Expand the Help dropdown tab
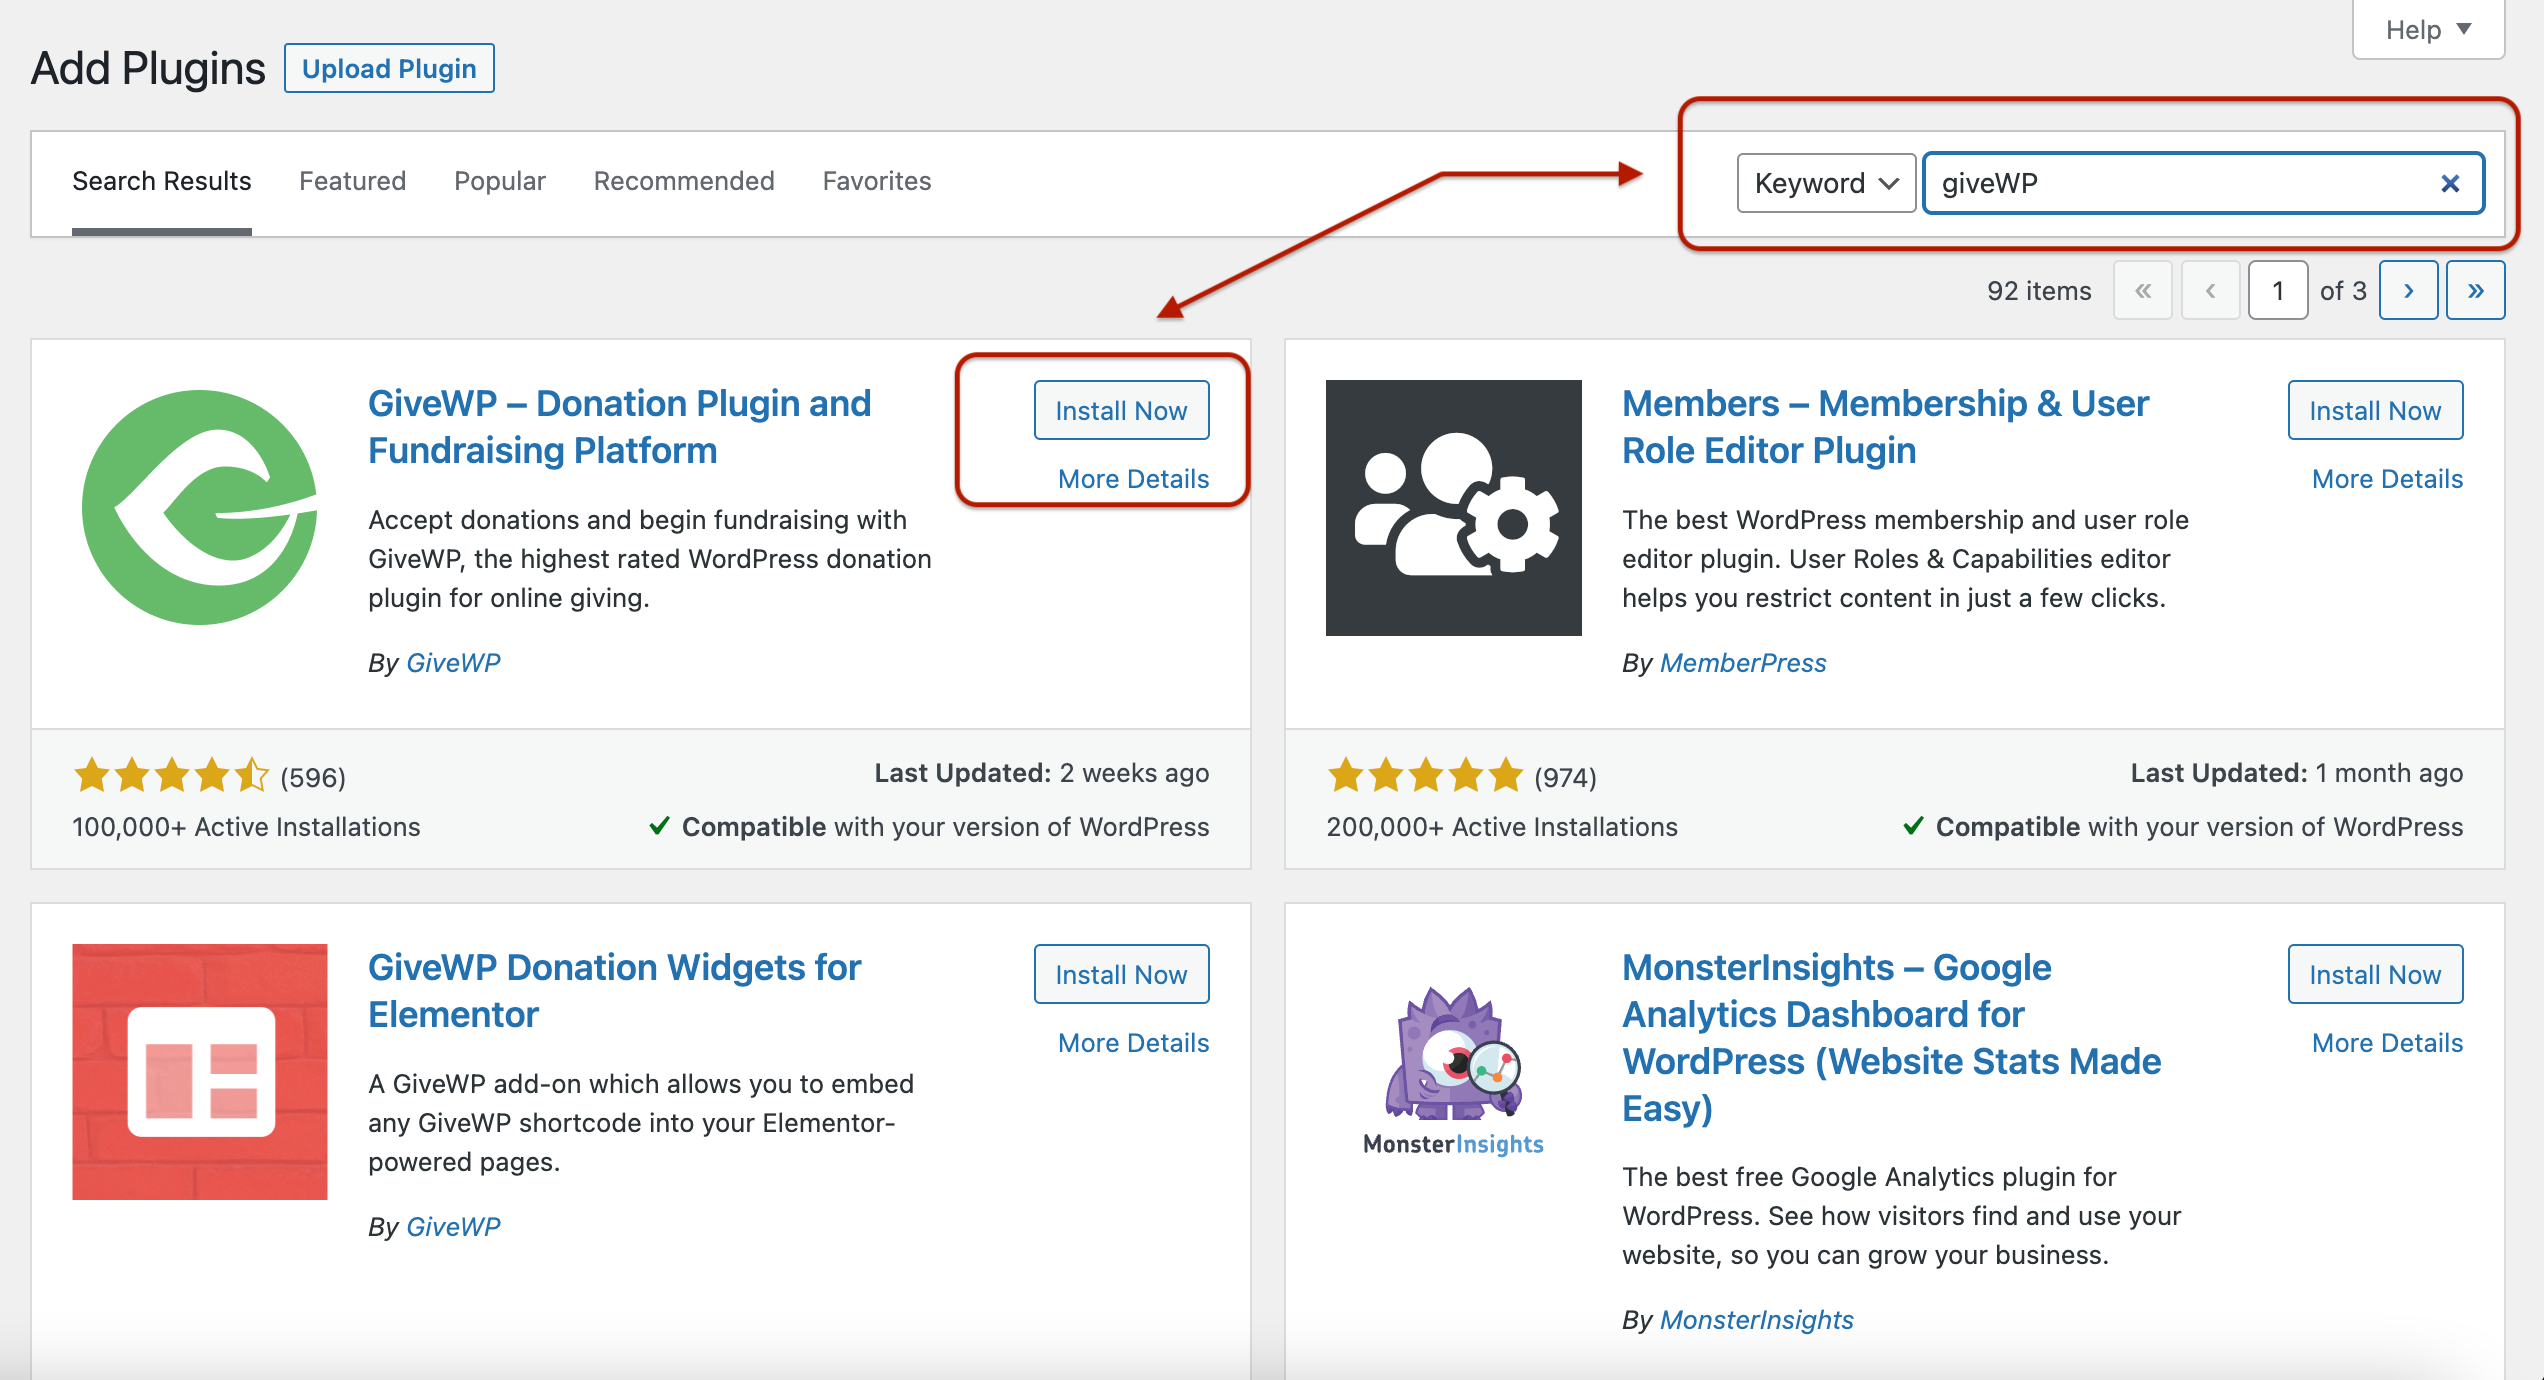Screen dimensions: 2544x1380 click(x=2428, y=30)
